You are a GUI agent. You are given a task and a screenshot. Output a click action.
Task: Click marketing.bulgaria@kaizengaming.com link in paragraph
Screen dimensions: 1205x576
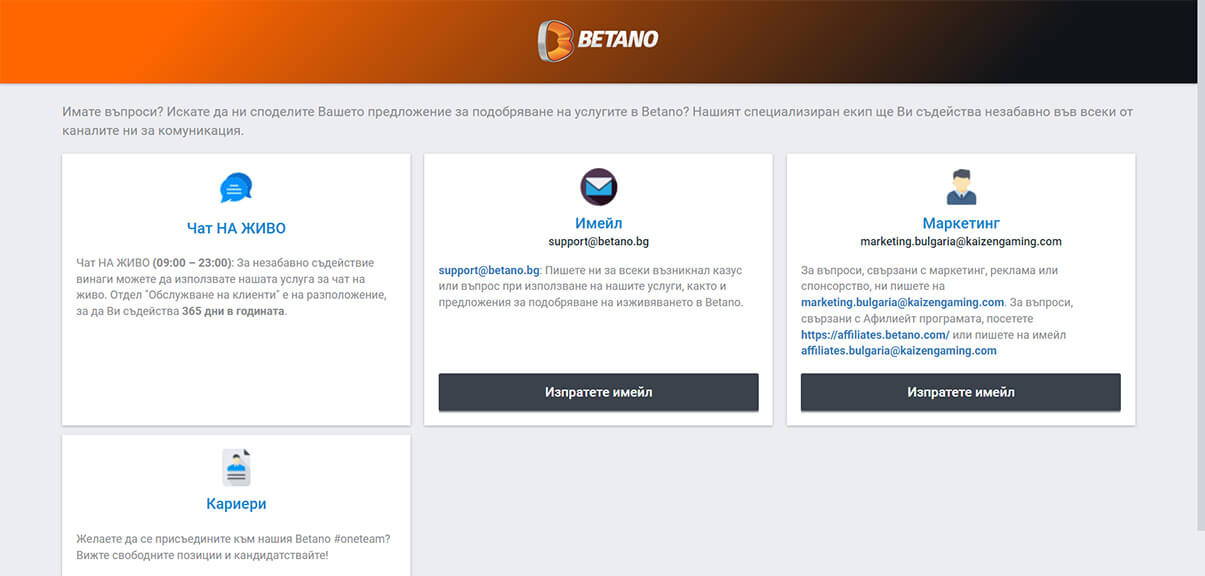902,302
